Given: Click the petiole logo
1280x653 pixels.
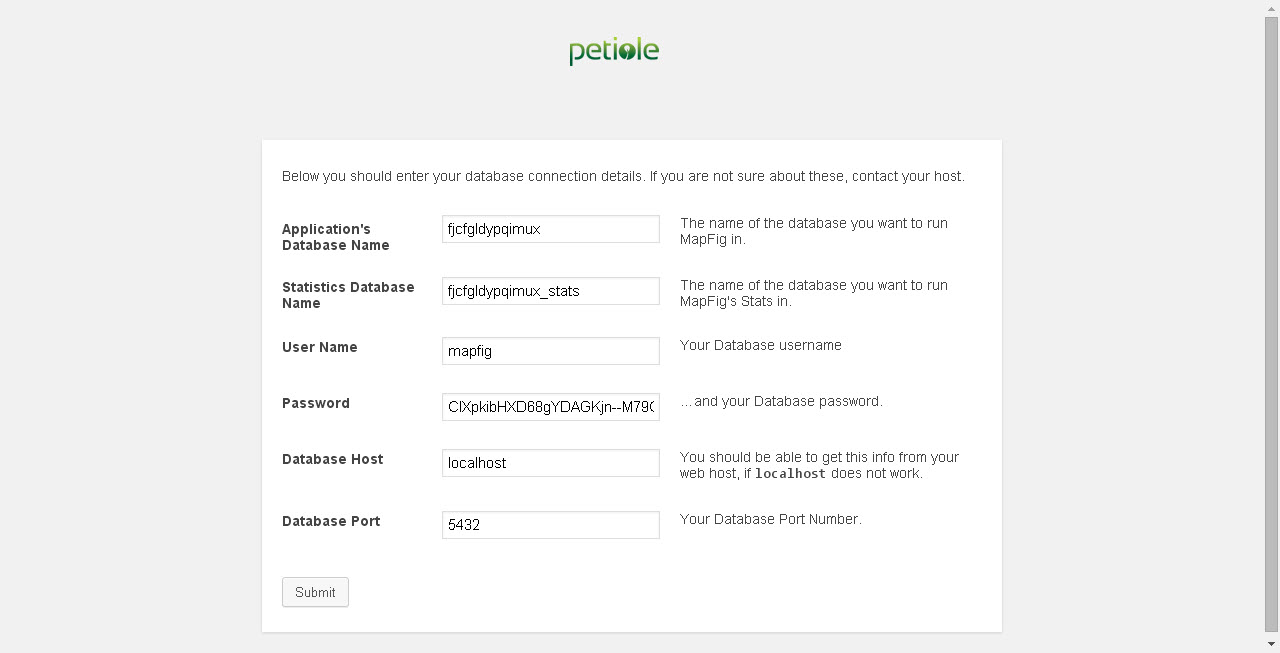Looking at the screenshot, I should (614, 51).
